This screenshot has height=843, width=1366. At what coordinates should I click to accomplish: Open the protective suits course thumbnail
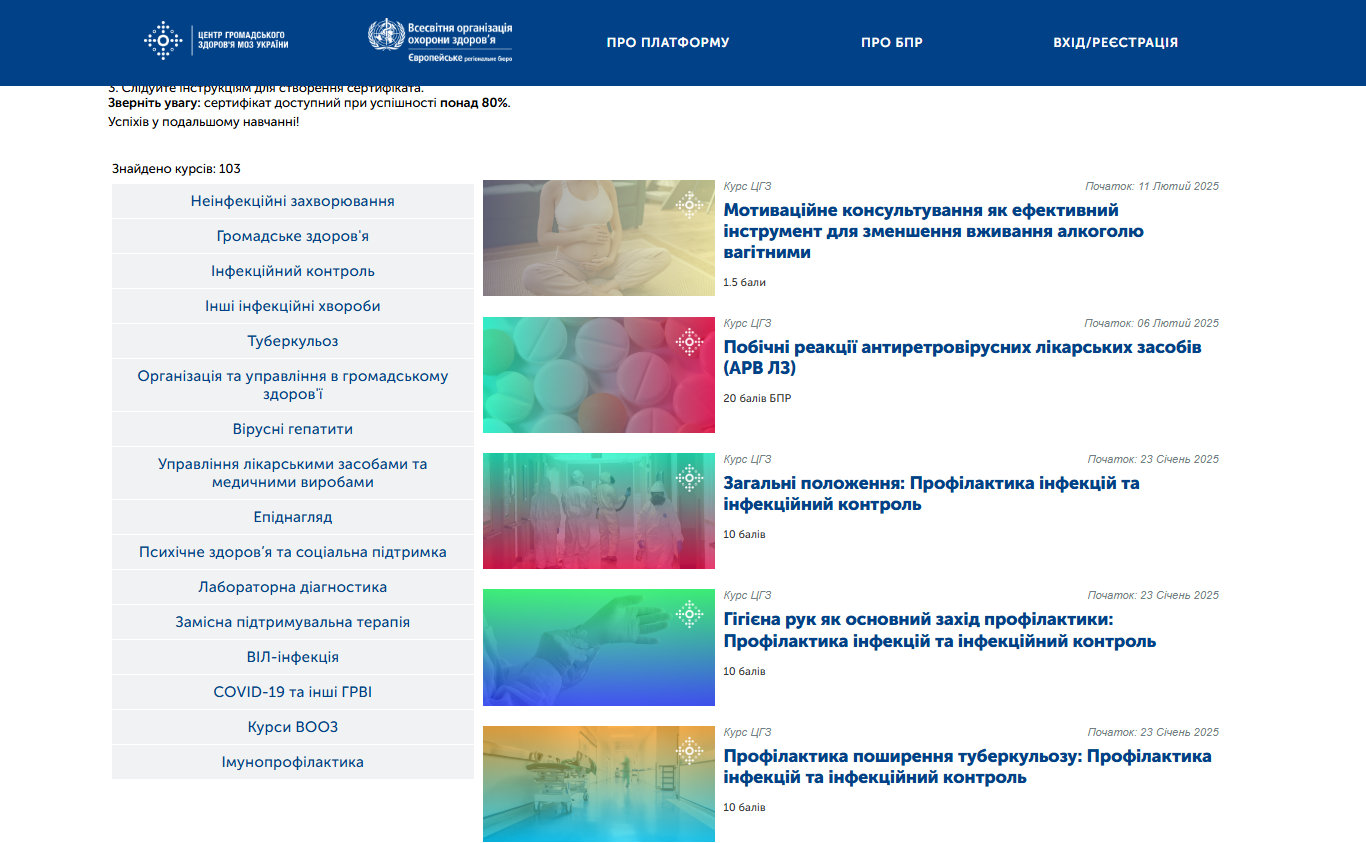[x=598, y=511]
